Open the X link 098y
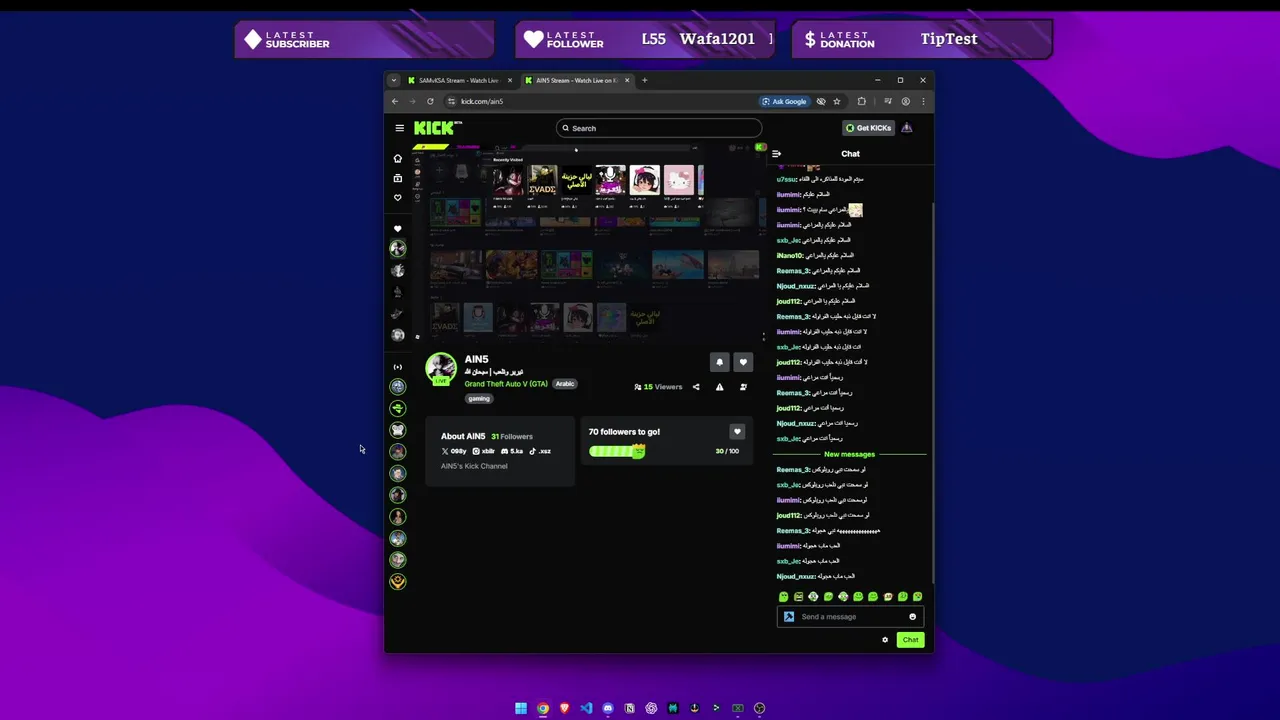The image size is (1280, 720). click(x=455, y=451)
